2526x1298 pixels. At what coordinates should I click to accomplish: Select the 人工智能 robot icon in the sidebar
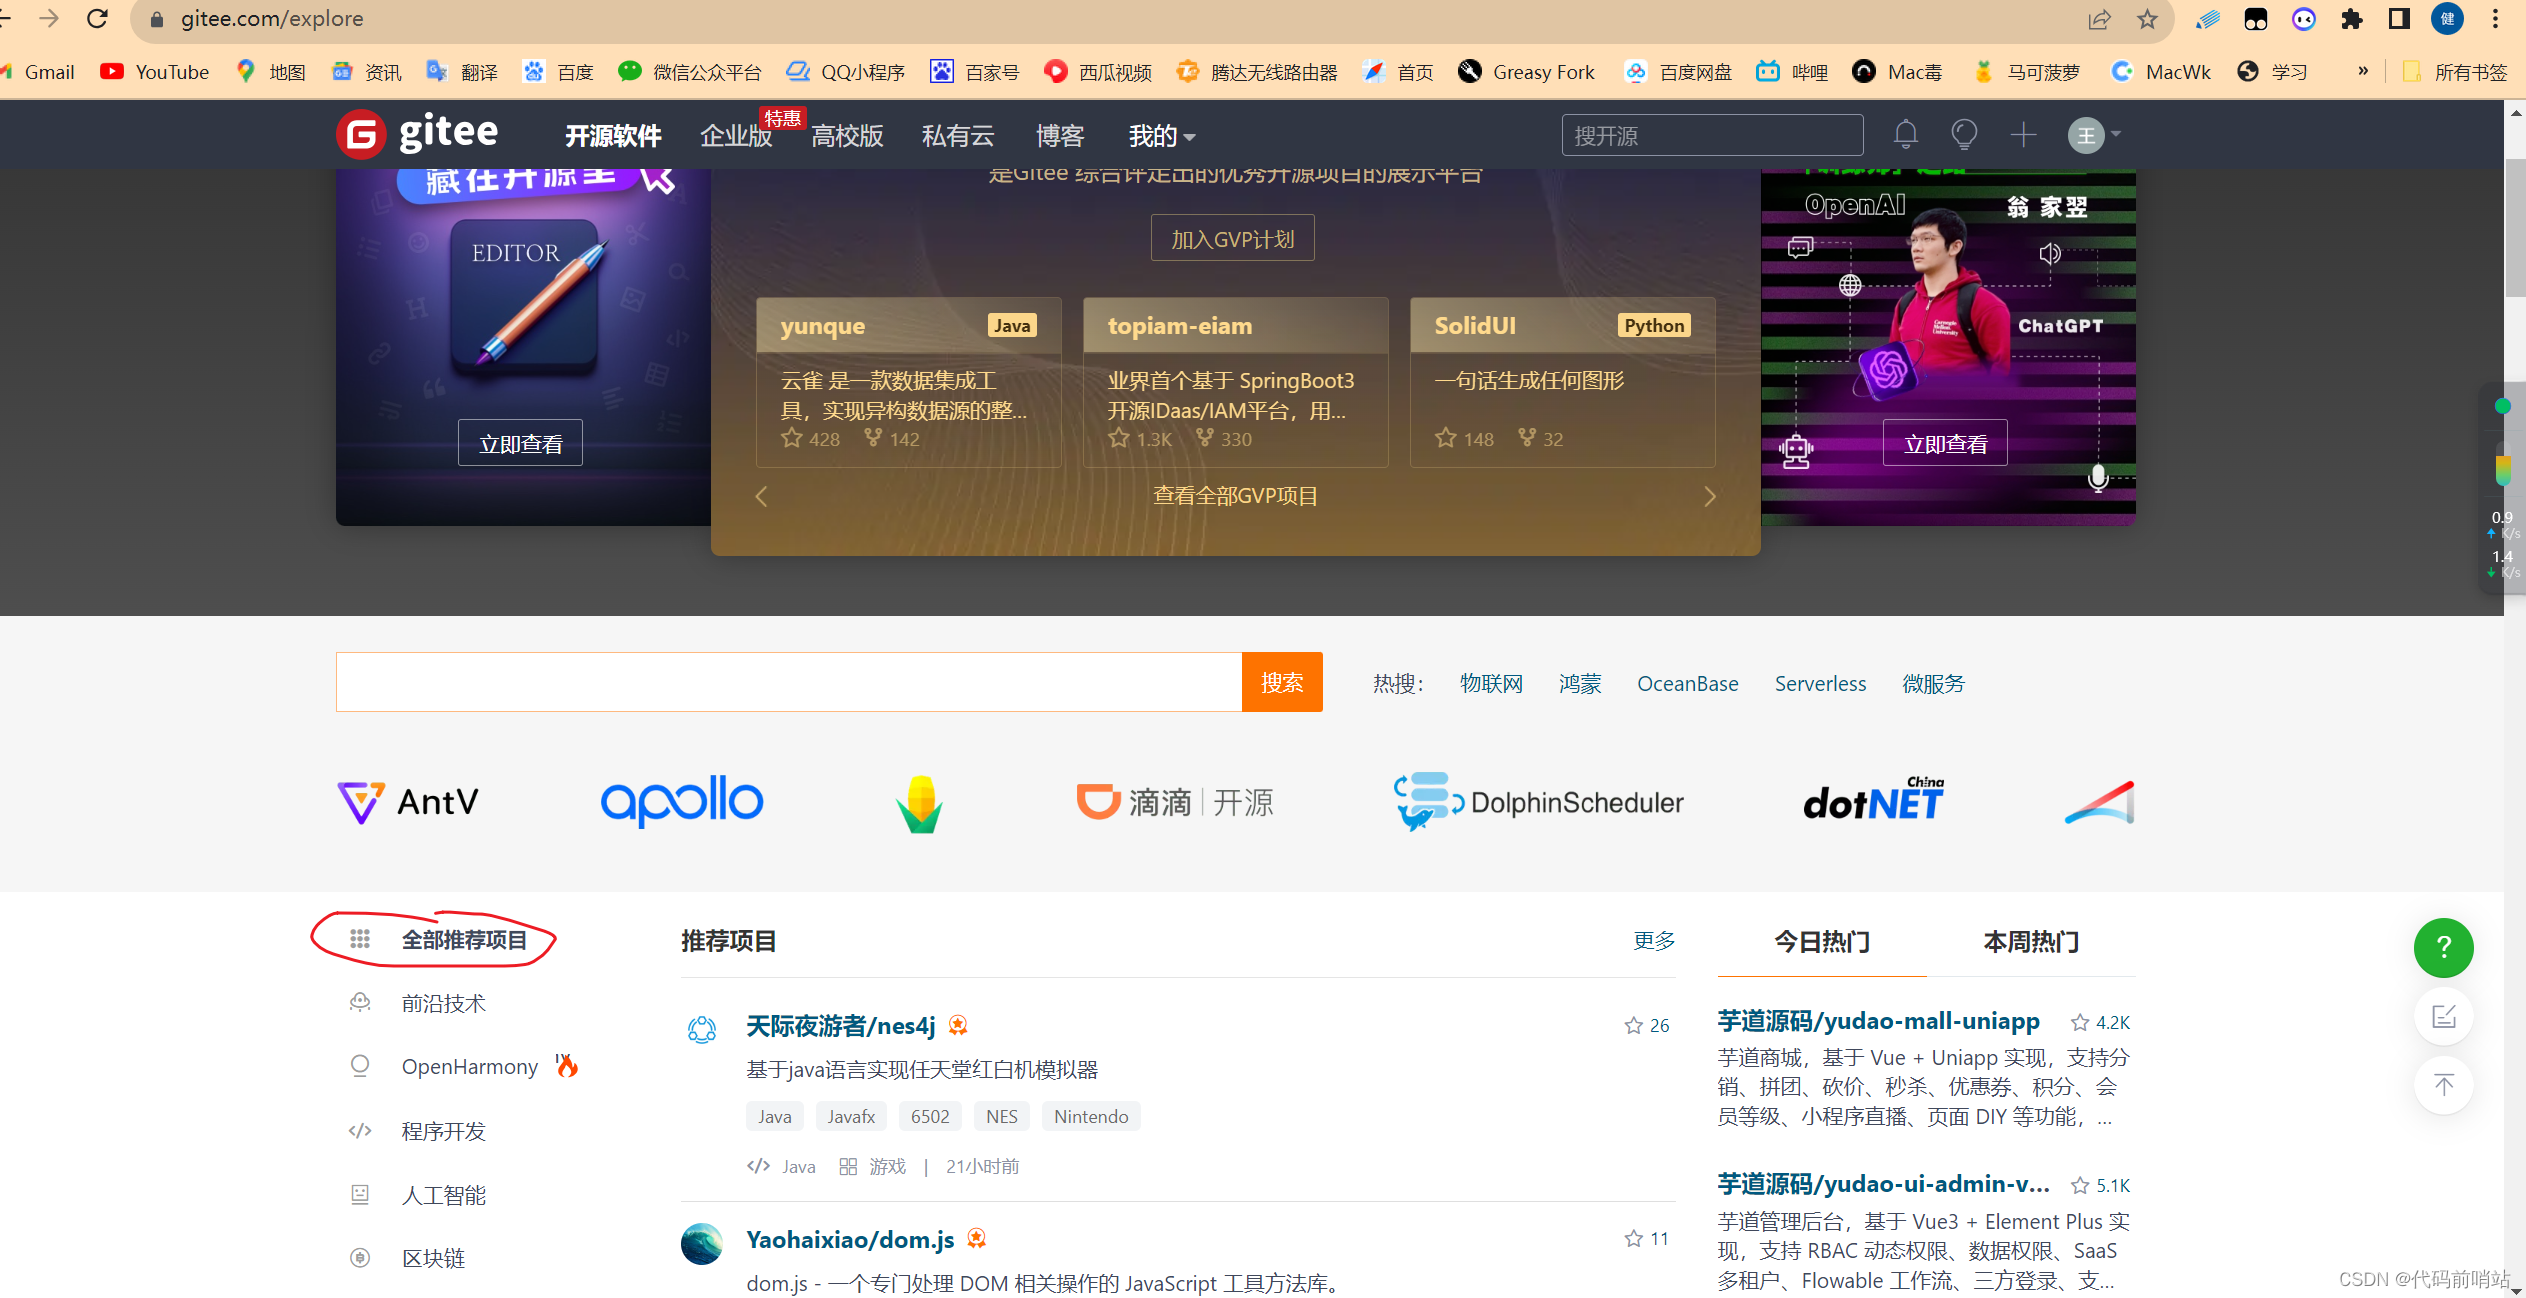point(360,1194)
